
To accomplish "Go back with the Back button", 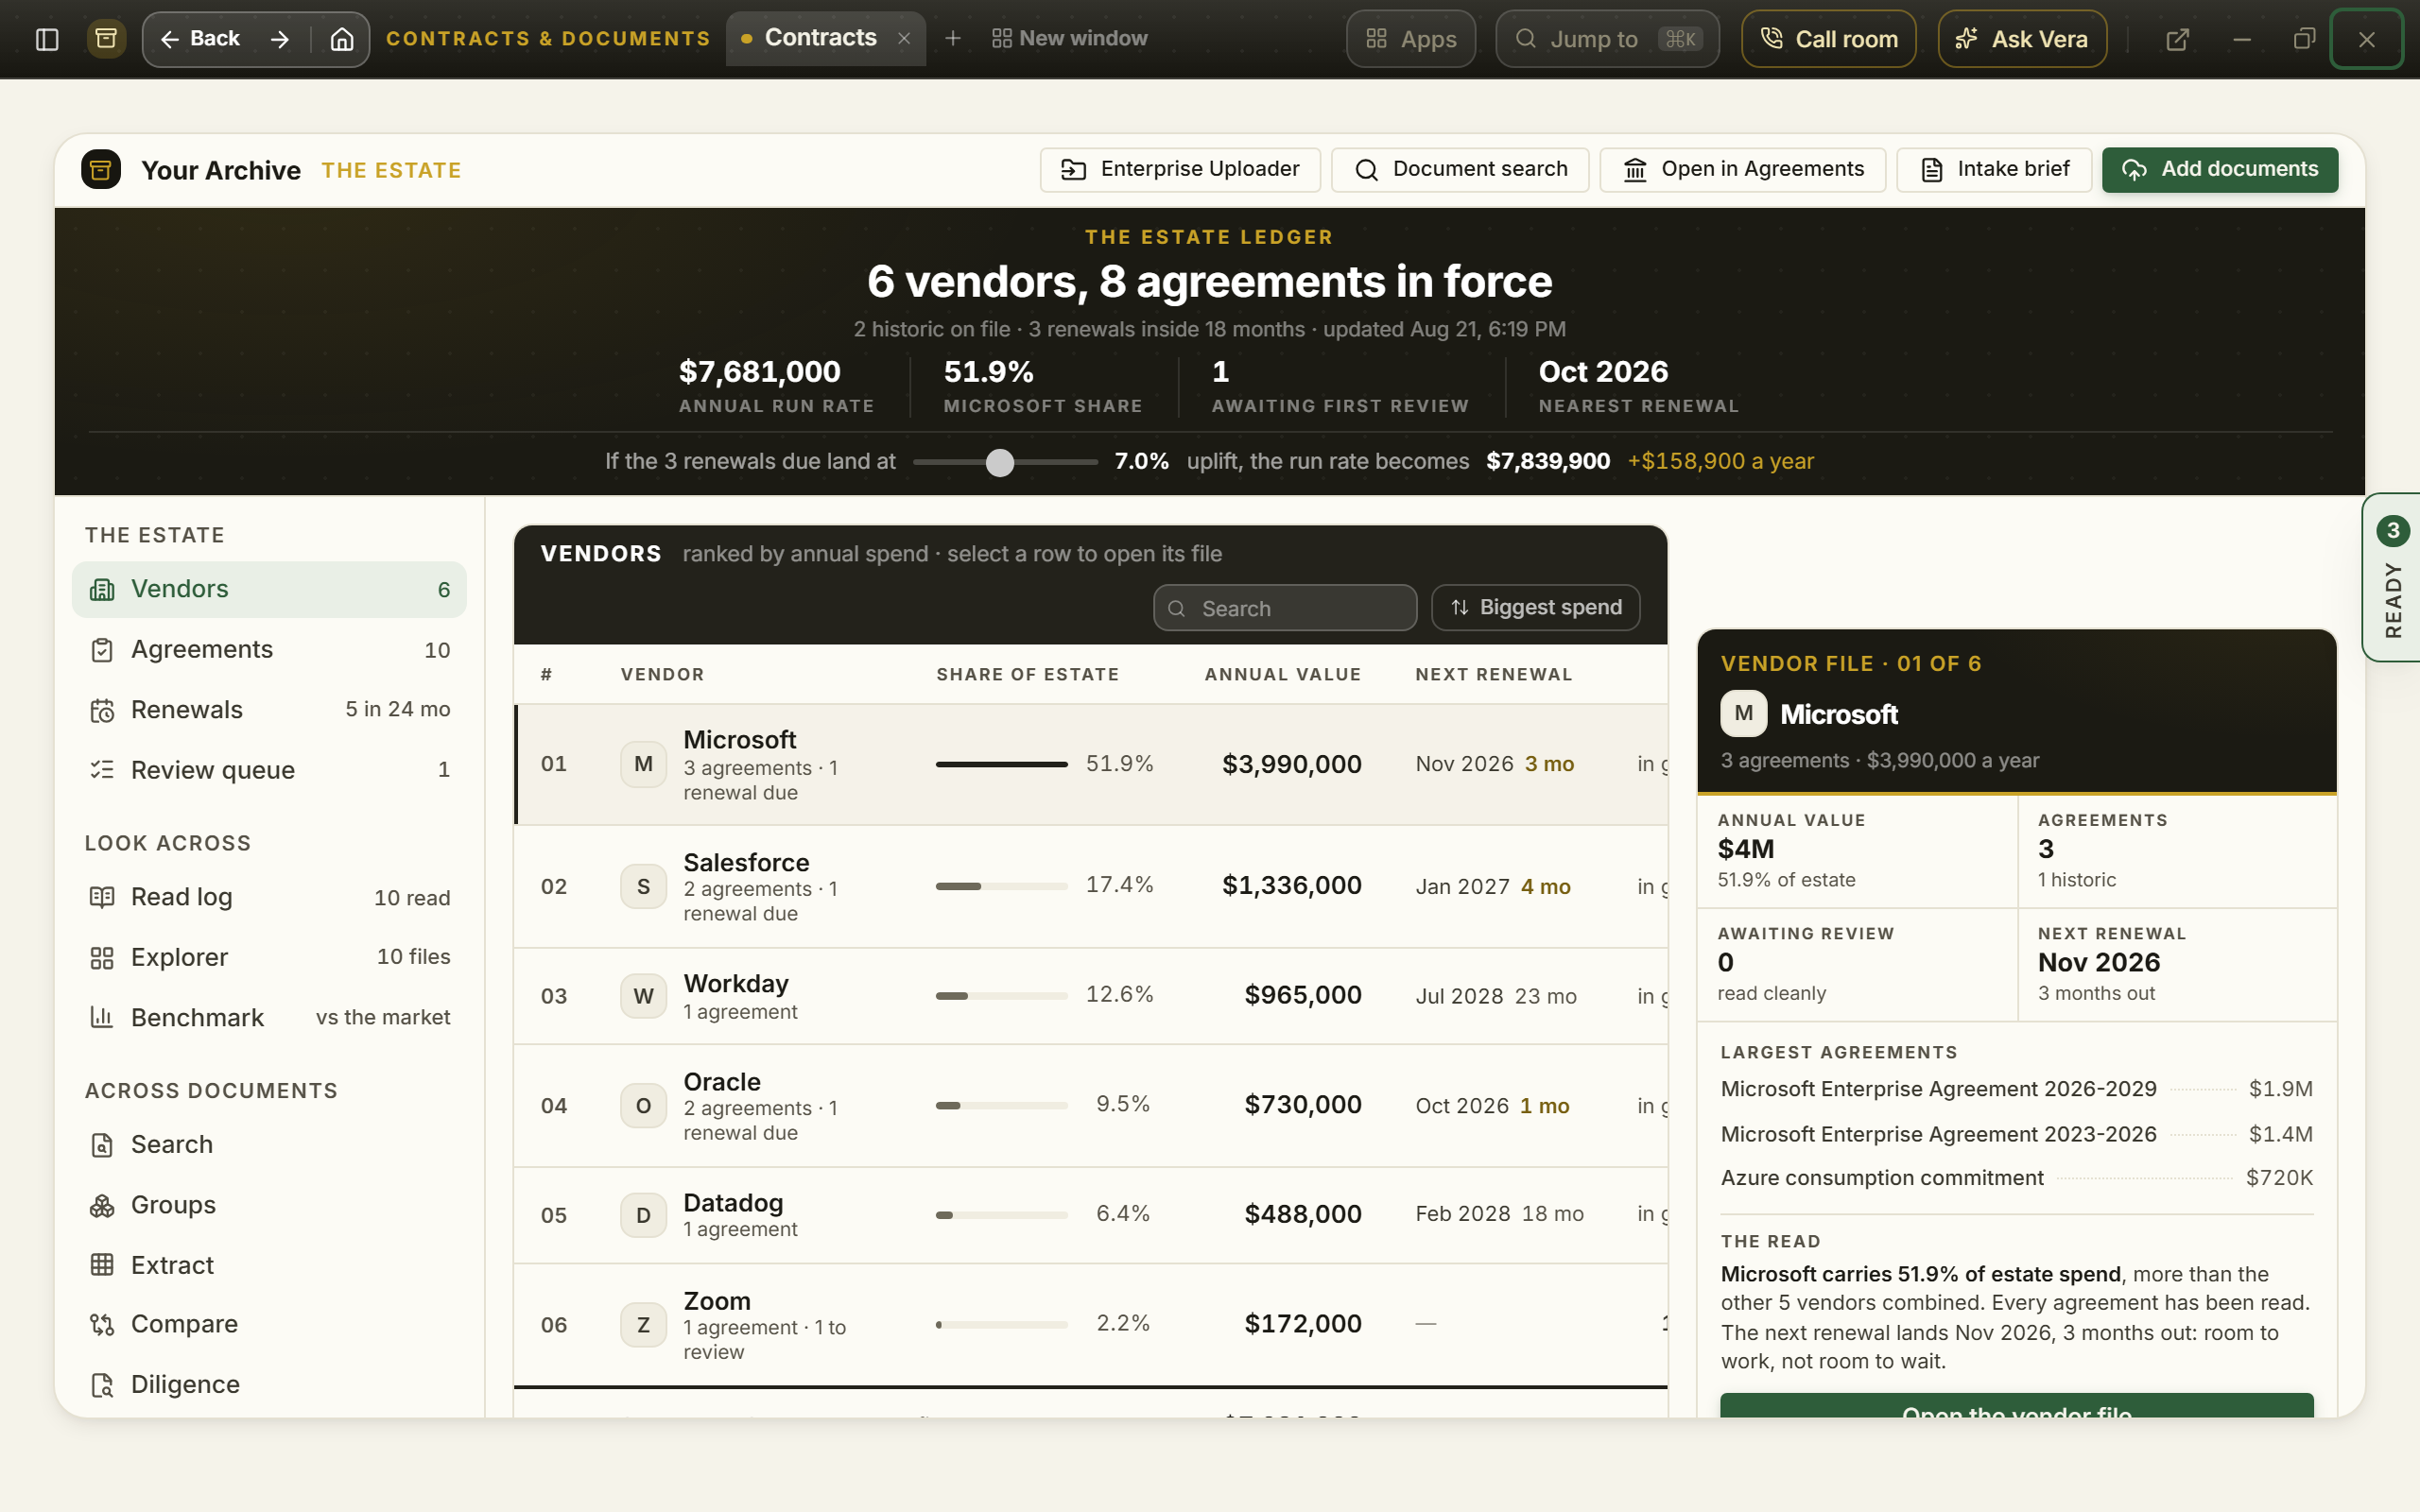I will click(200, 39).
